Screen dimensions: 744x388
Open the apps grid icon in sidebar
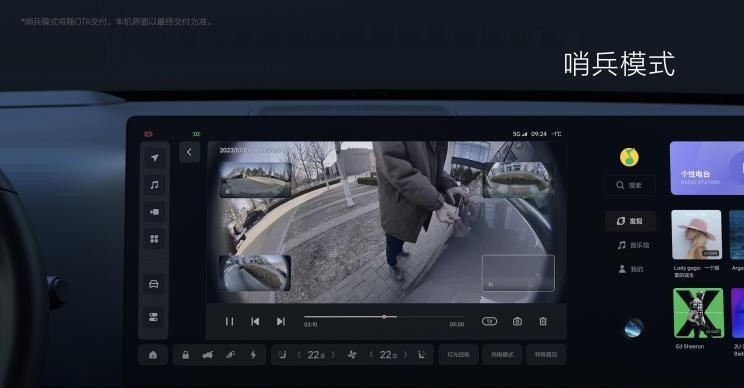click(154, 239)
